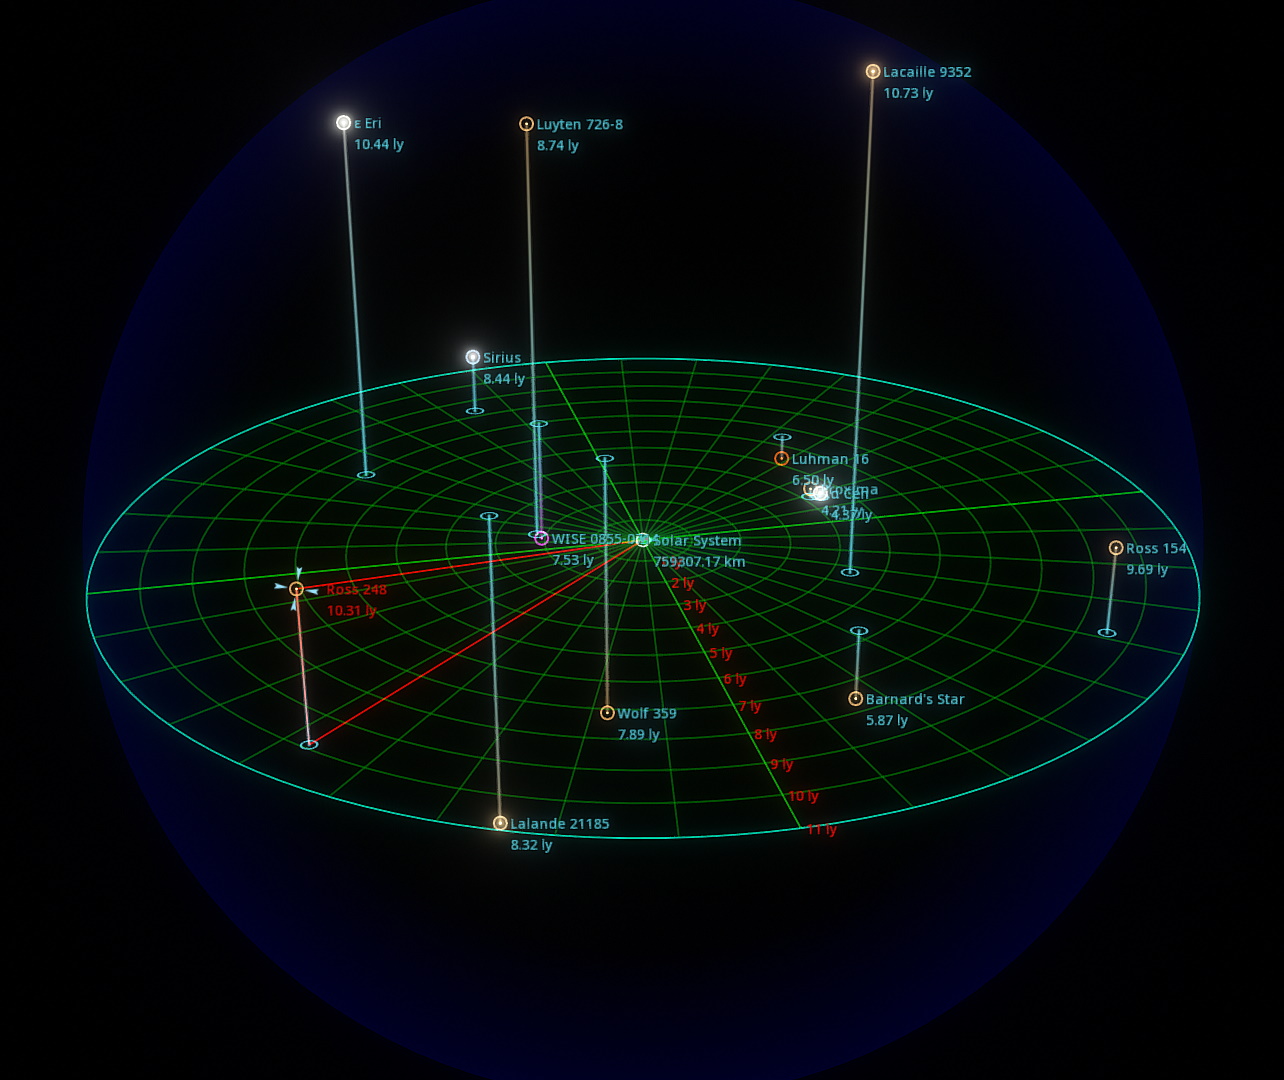This screenshot has height=1080, width=1284.
Task: Click the "10.73 ly" distance value
Action: tap(908, 93)
